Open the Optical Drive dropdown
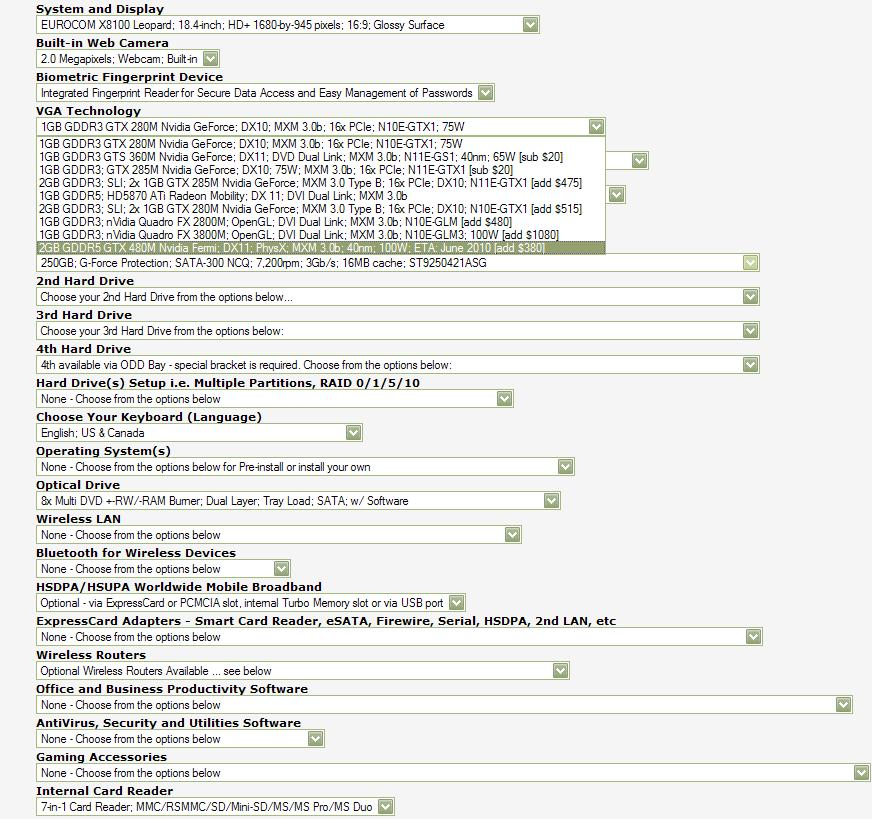This screenshot has height=819, width=872. [x=298, y=501]
